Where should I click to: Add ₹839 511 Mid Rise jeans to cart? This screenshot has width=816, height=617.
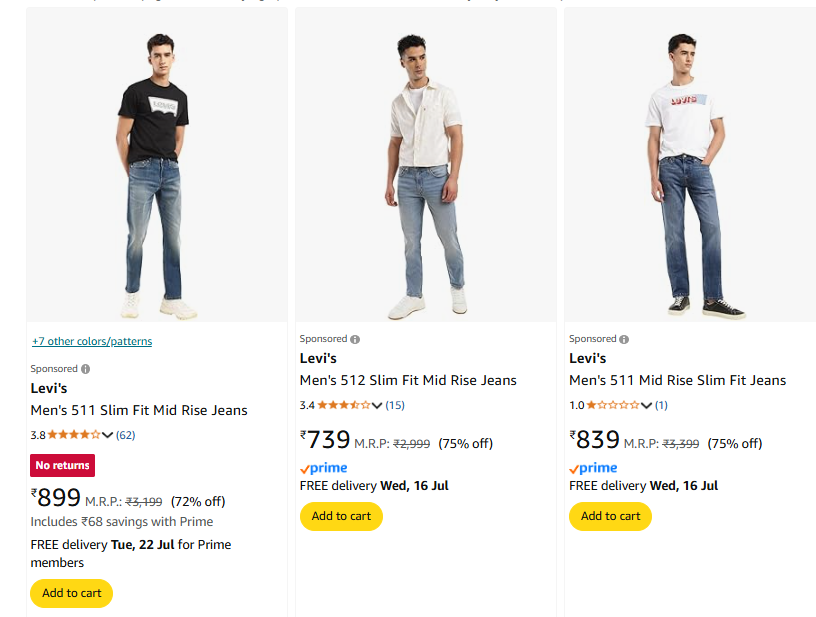(610, 516)
